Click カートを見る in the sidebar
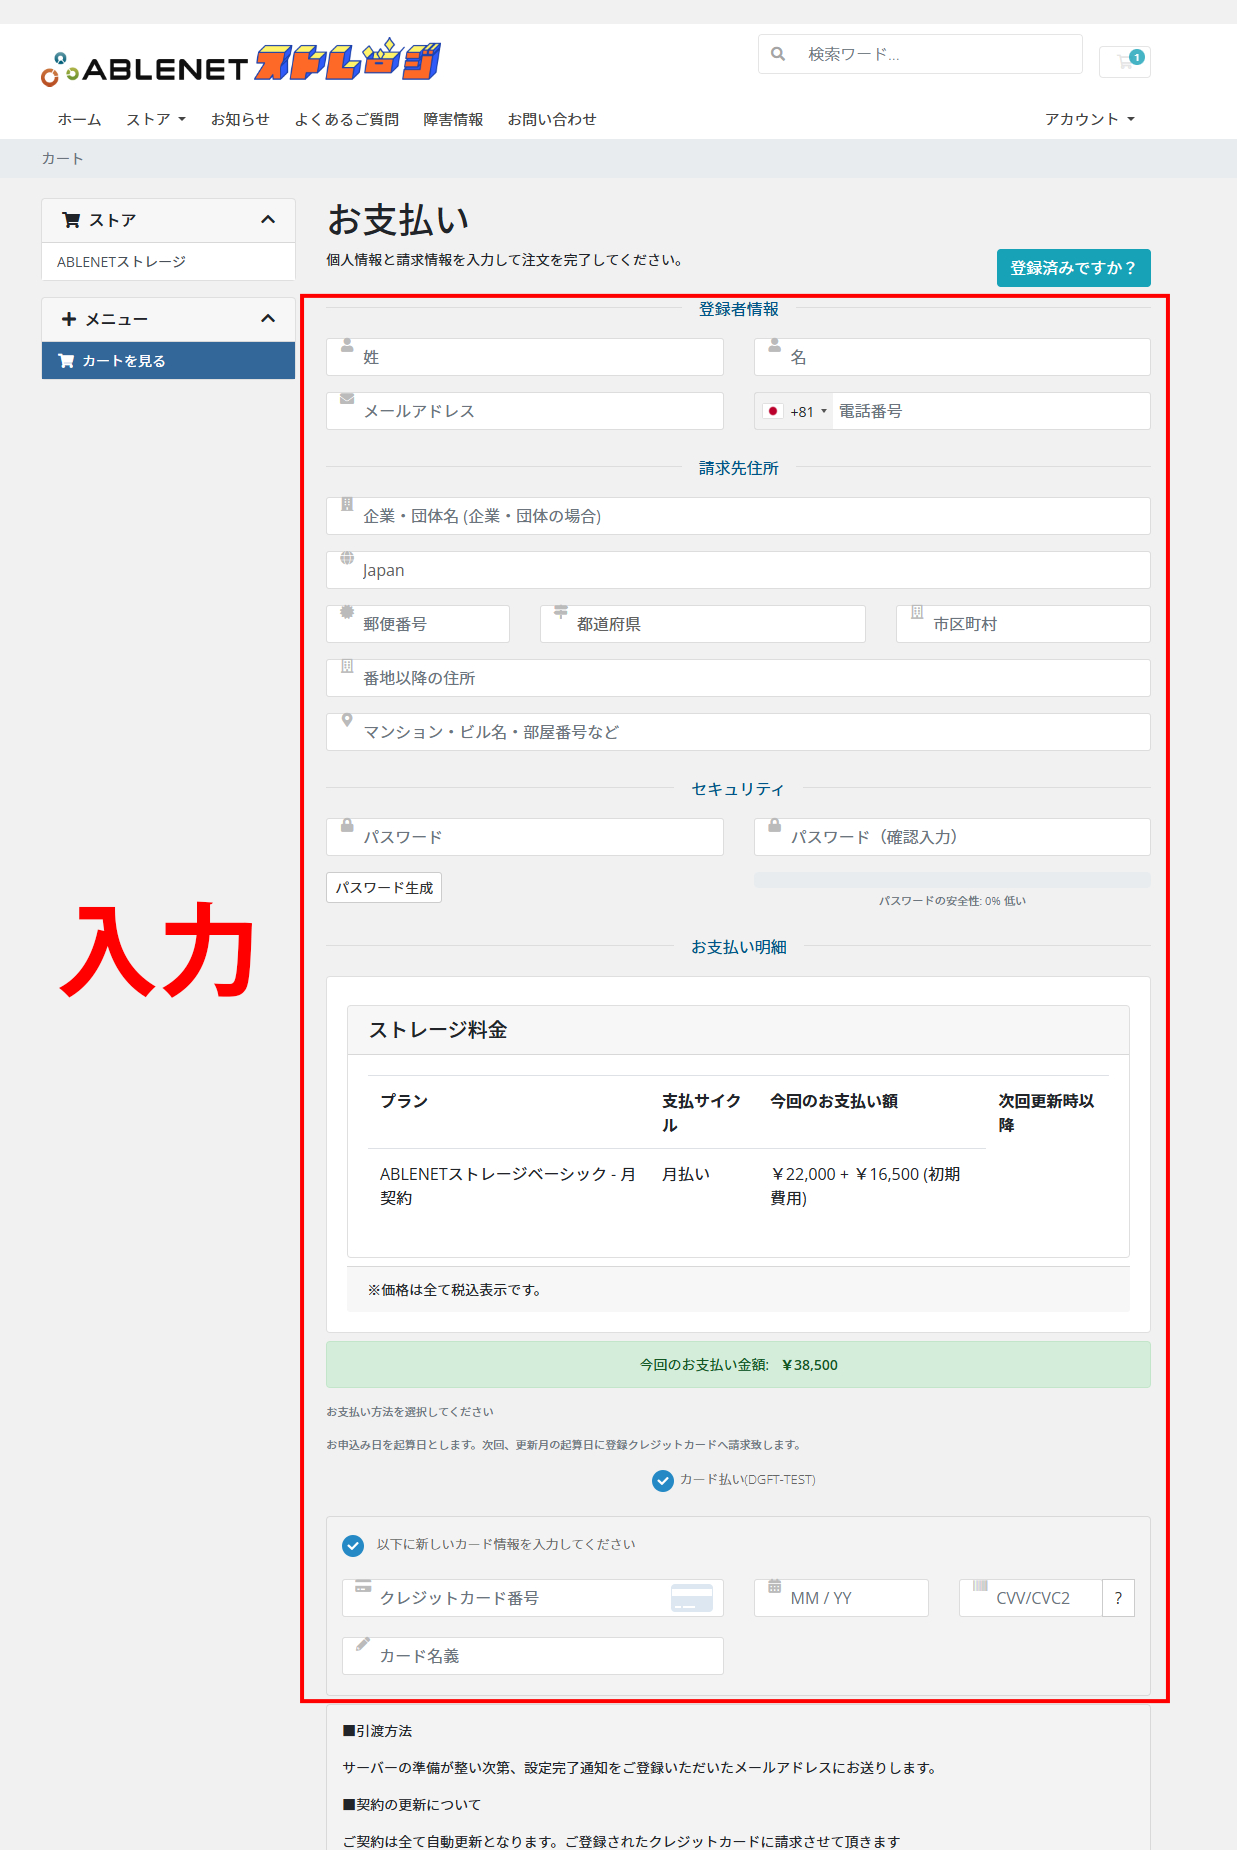1237x1850 pixels. pos(168,361)
